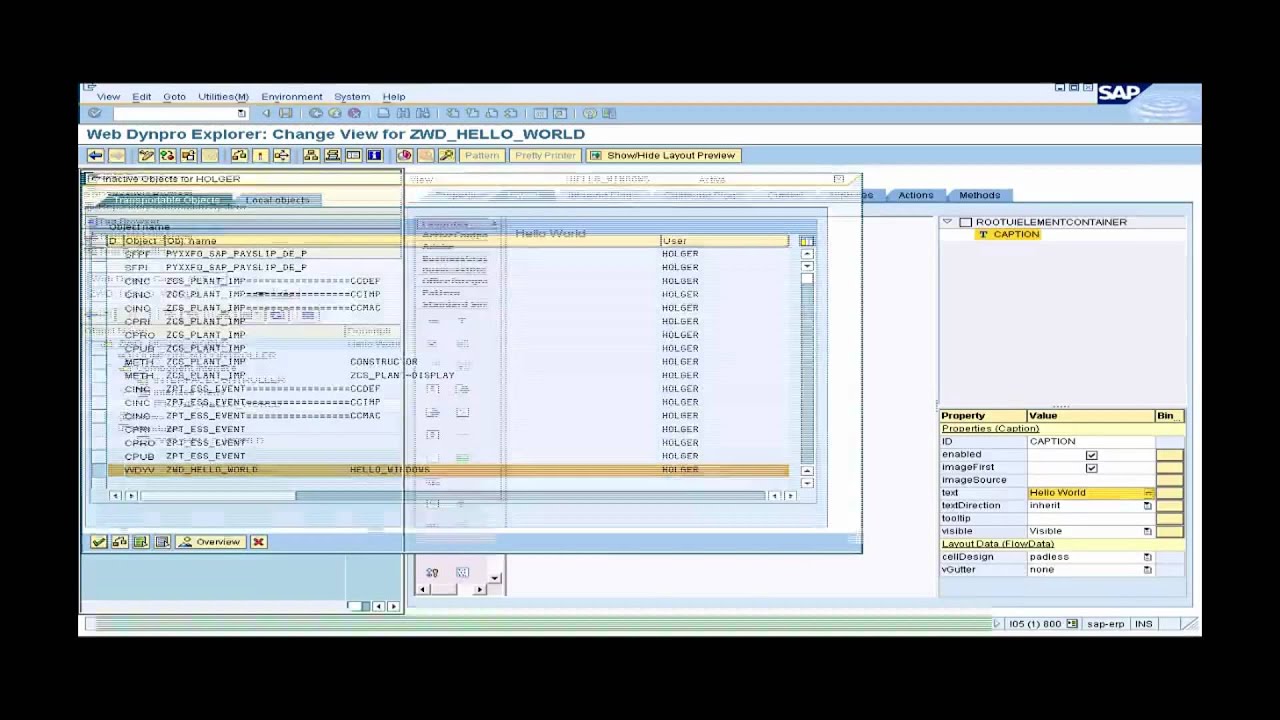1280x720 pixels.
Task: Click the Save disk icon in standard toolbar
Action: pyautogui.click(x=286, y=114)
